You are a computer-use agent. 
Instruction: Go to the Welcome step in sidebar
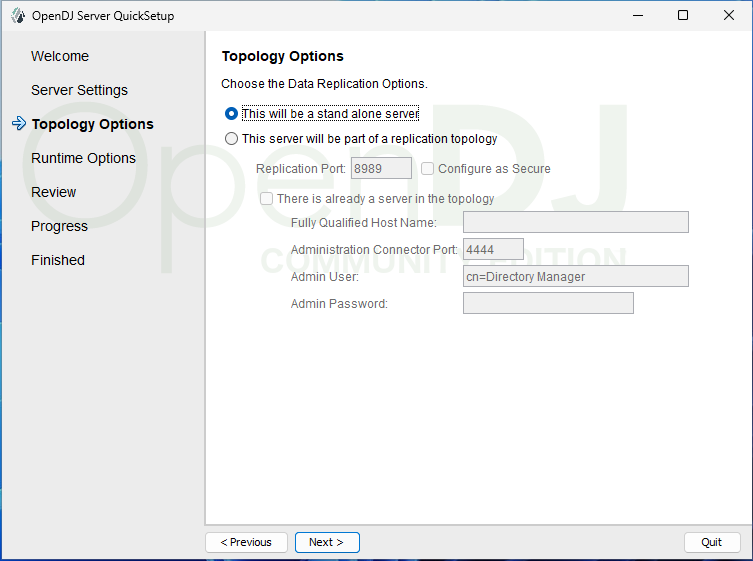pos(60,56)
